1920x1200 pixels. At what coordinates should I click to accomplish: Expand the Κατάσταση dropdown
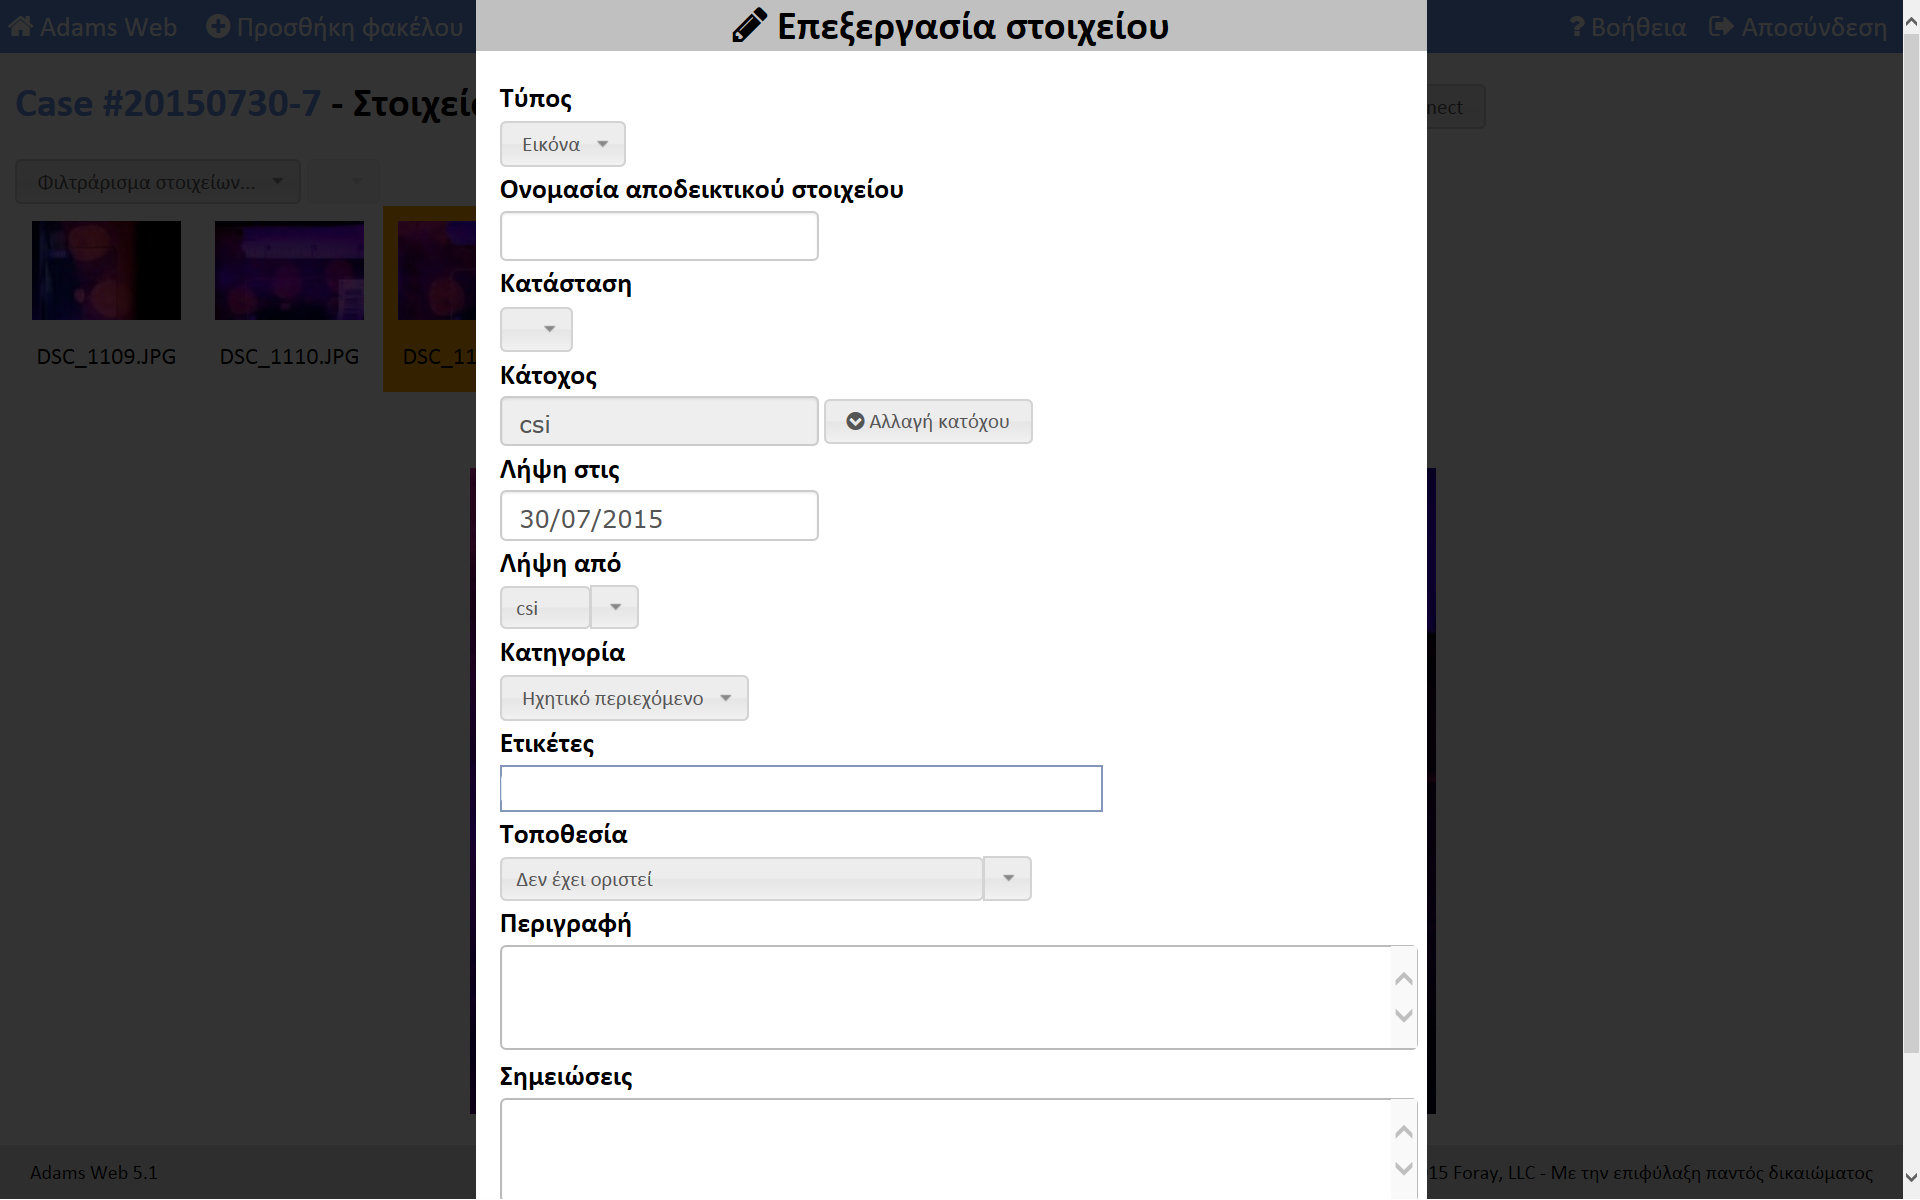click(x=536, y=329)
